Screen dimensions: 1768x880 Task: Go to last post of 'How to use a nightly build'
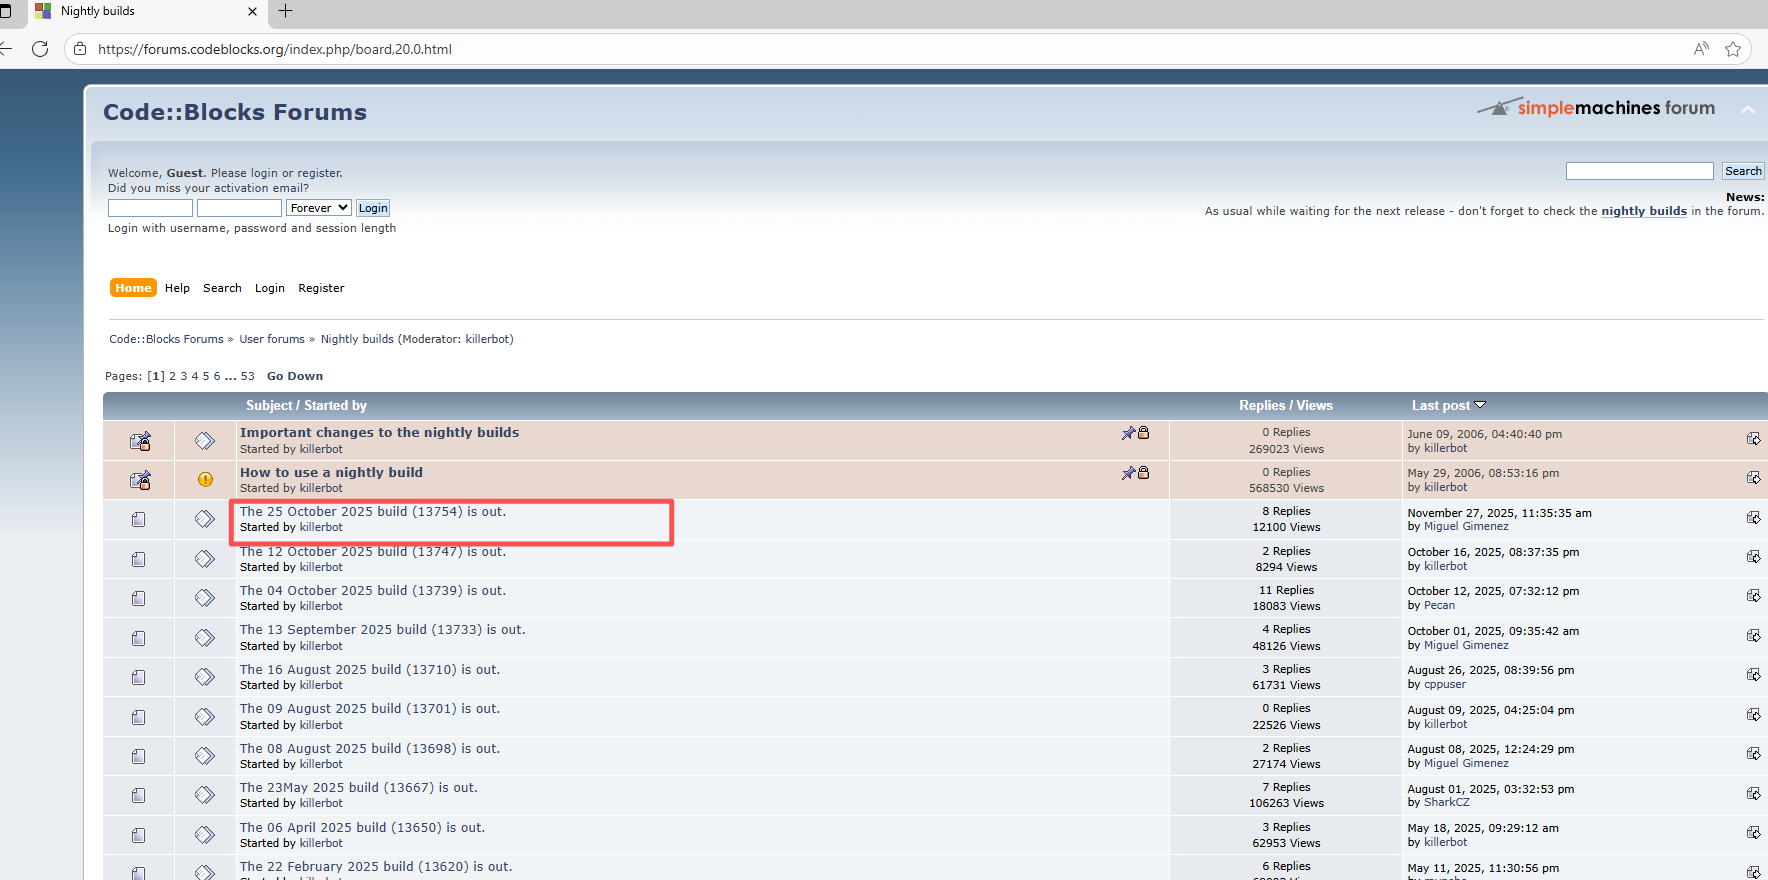[x=1753, y=478]
